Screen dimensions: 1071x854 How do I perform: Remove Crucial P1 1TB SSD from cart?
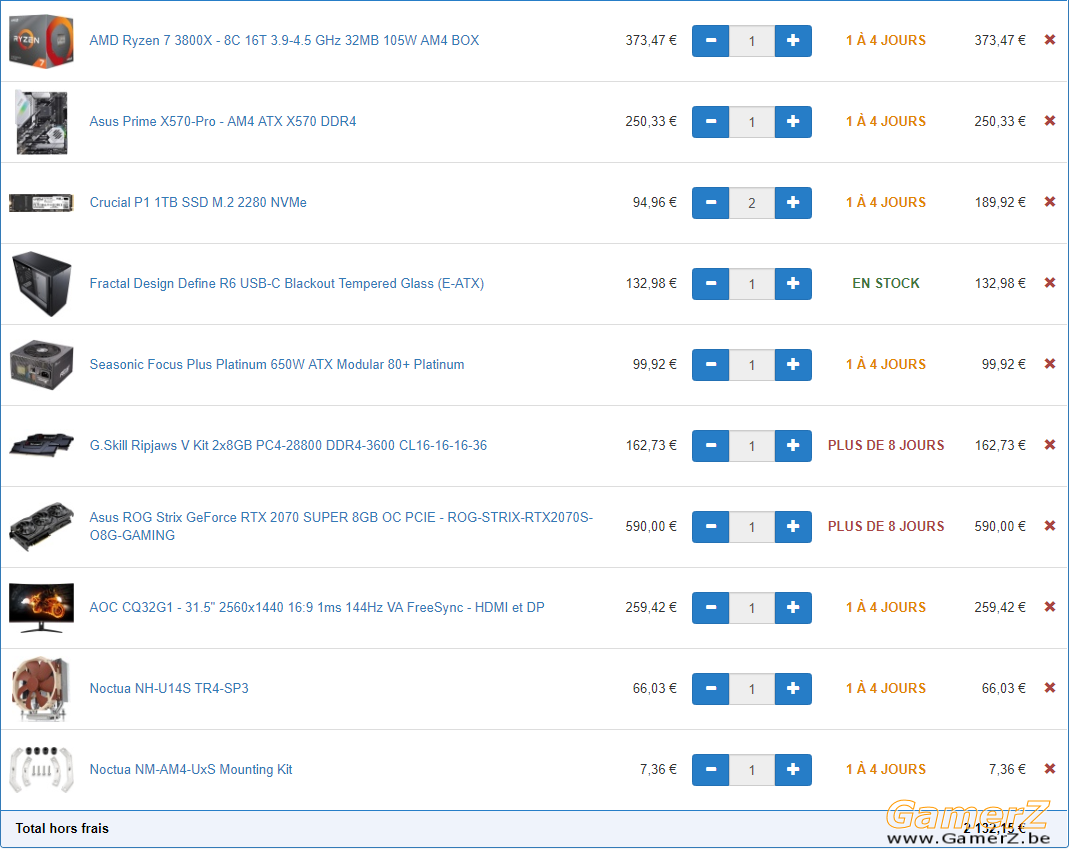coord(1050,202)
